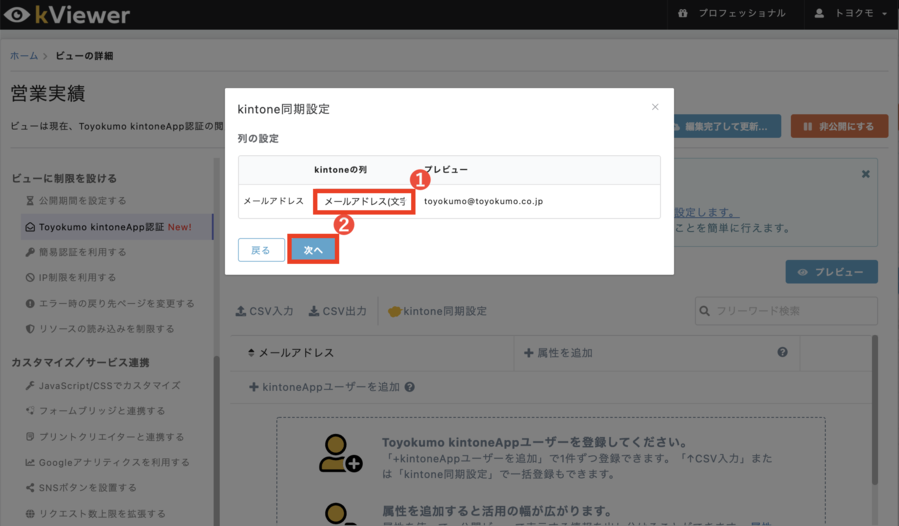Open リソースの読み込みを制限する
The height and width of the screenshot is (526, 899).
(99, 329)
